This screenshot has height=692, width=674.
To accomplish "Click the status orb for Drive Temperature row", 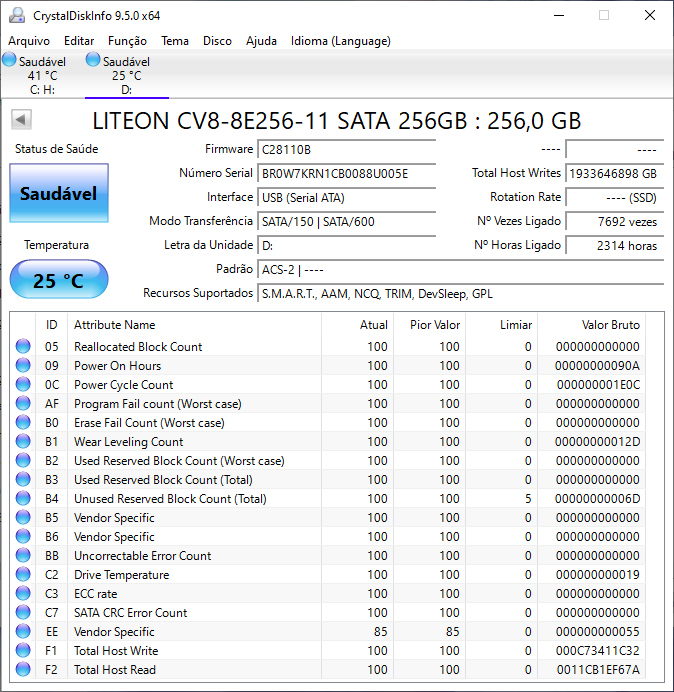I will 23,575.
